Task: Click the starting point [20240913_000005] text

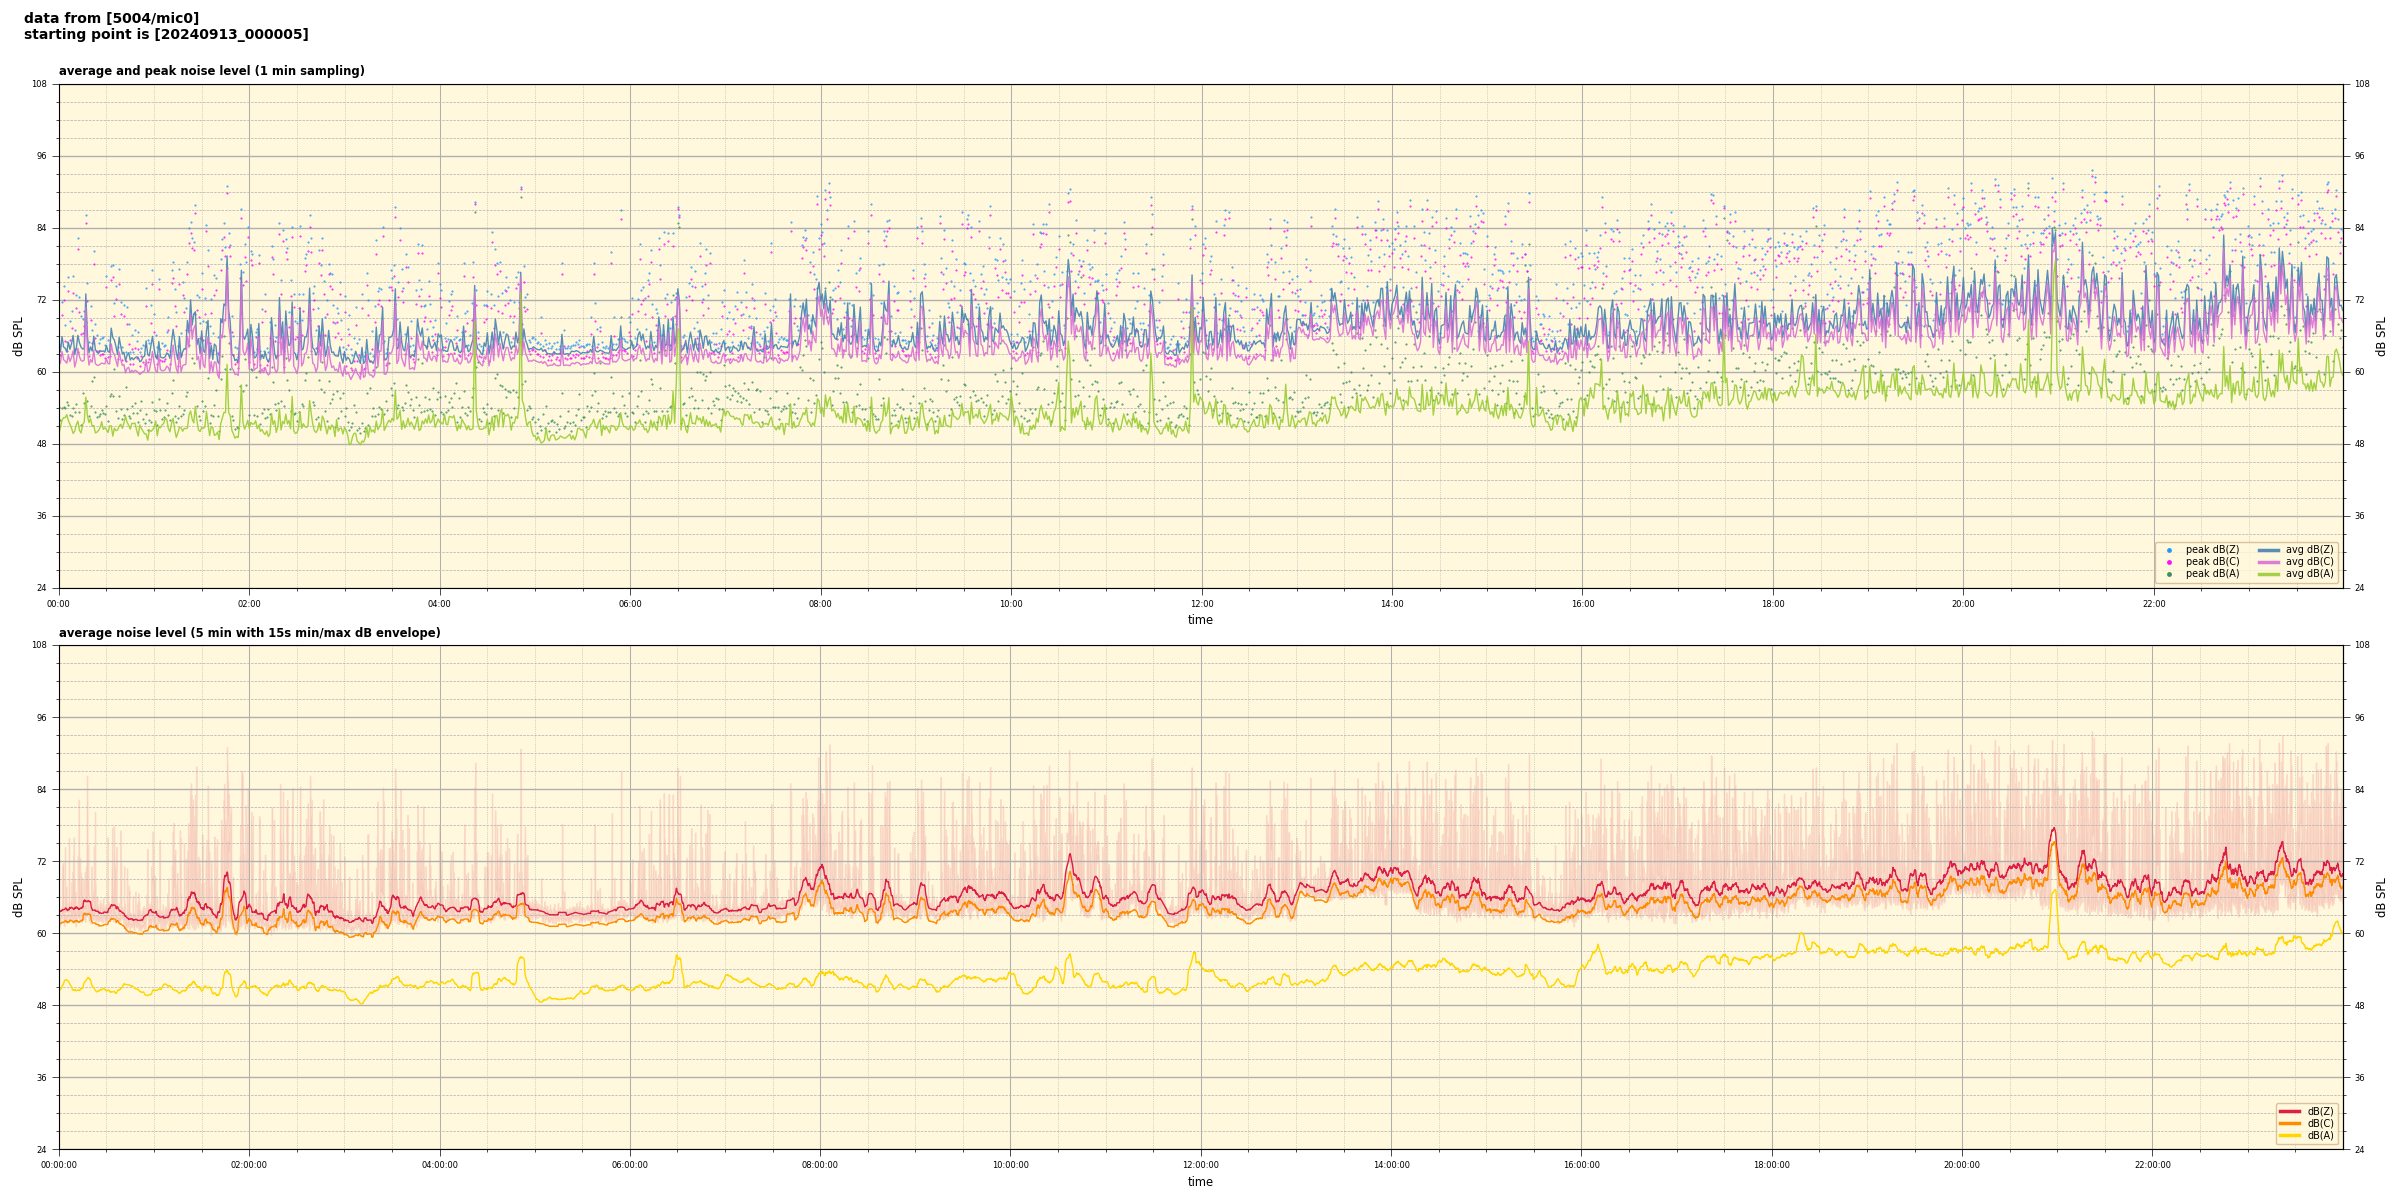Action: pyautogui.click(x=166, y=35)
